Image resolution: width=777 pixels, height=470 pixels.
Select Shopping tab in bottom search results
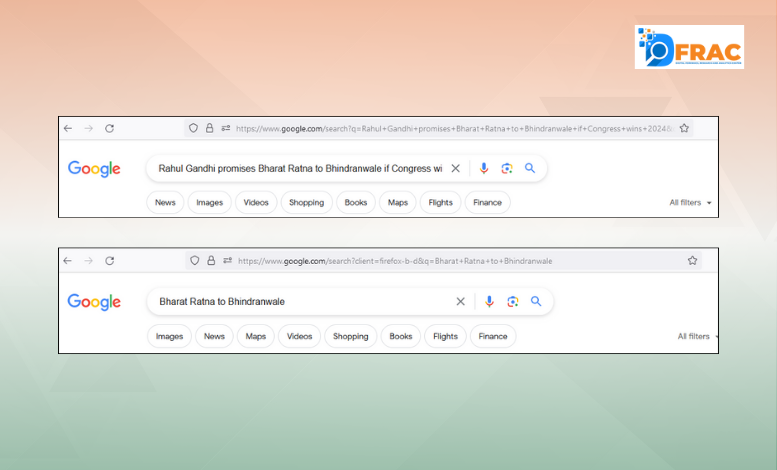[x=350, y=336]
